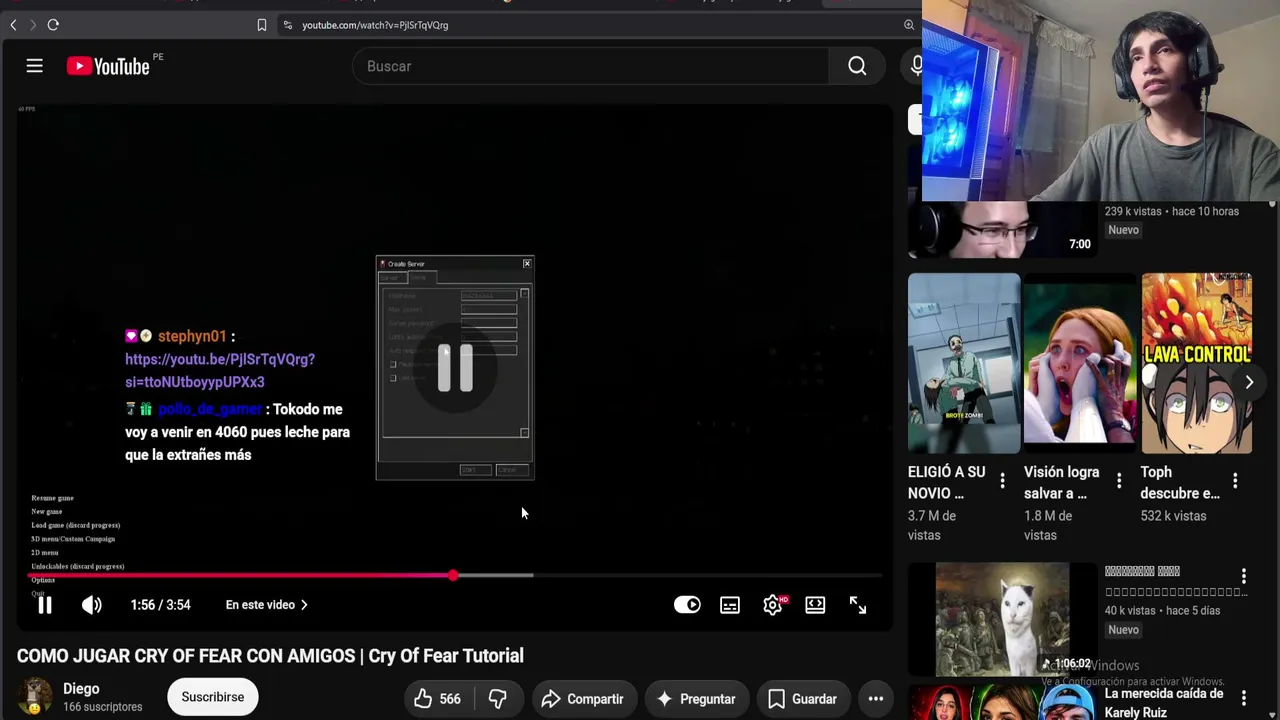Show next shorts with the right arrow
This screenshot has height=720, width=1280.
click(x=1249, y=382)
